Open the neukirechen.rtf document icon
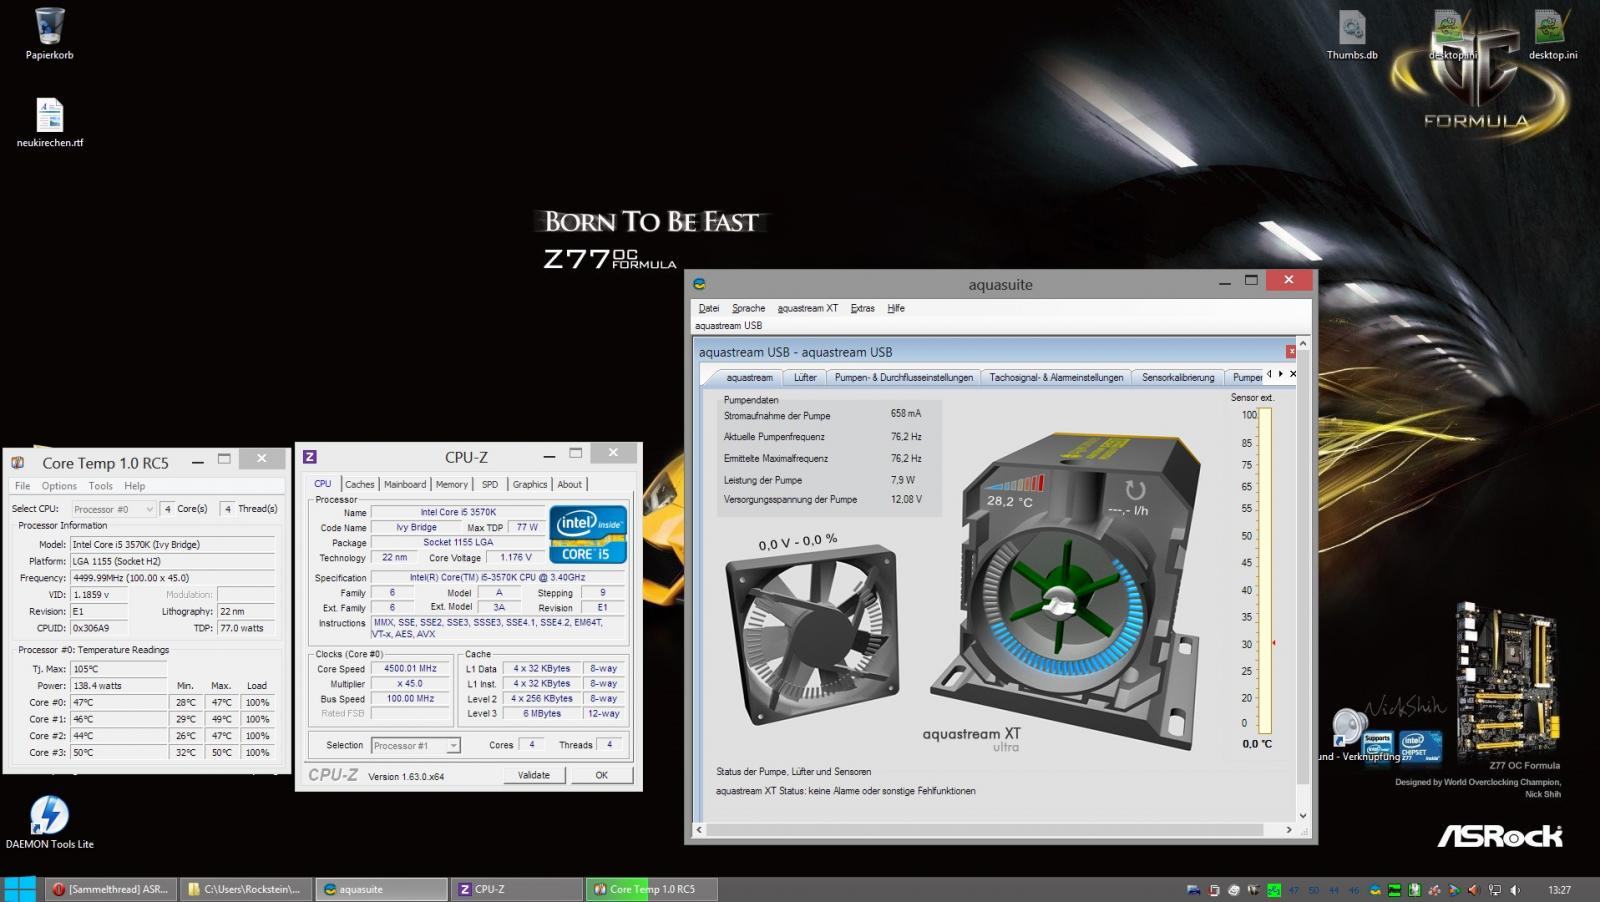 [50, 122]
